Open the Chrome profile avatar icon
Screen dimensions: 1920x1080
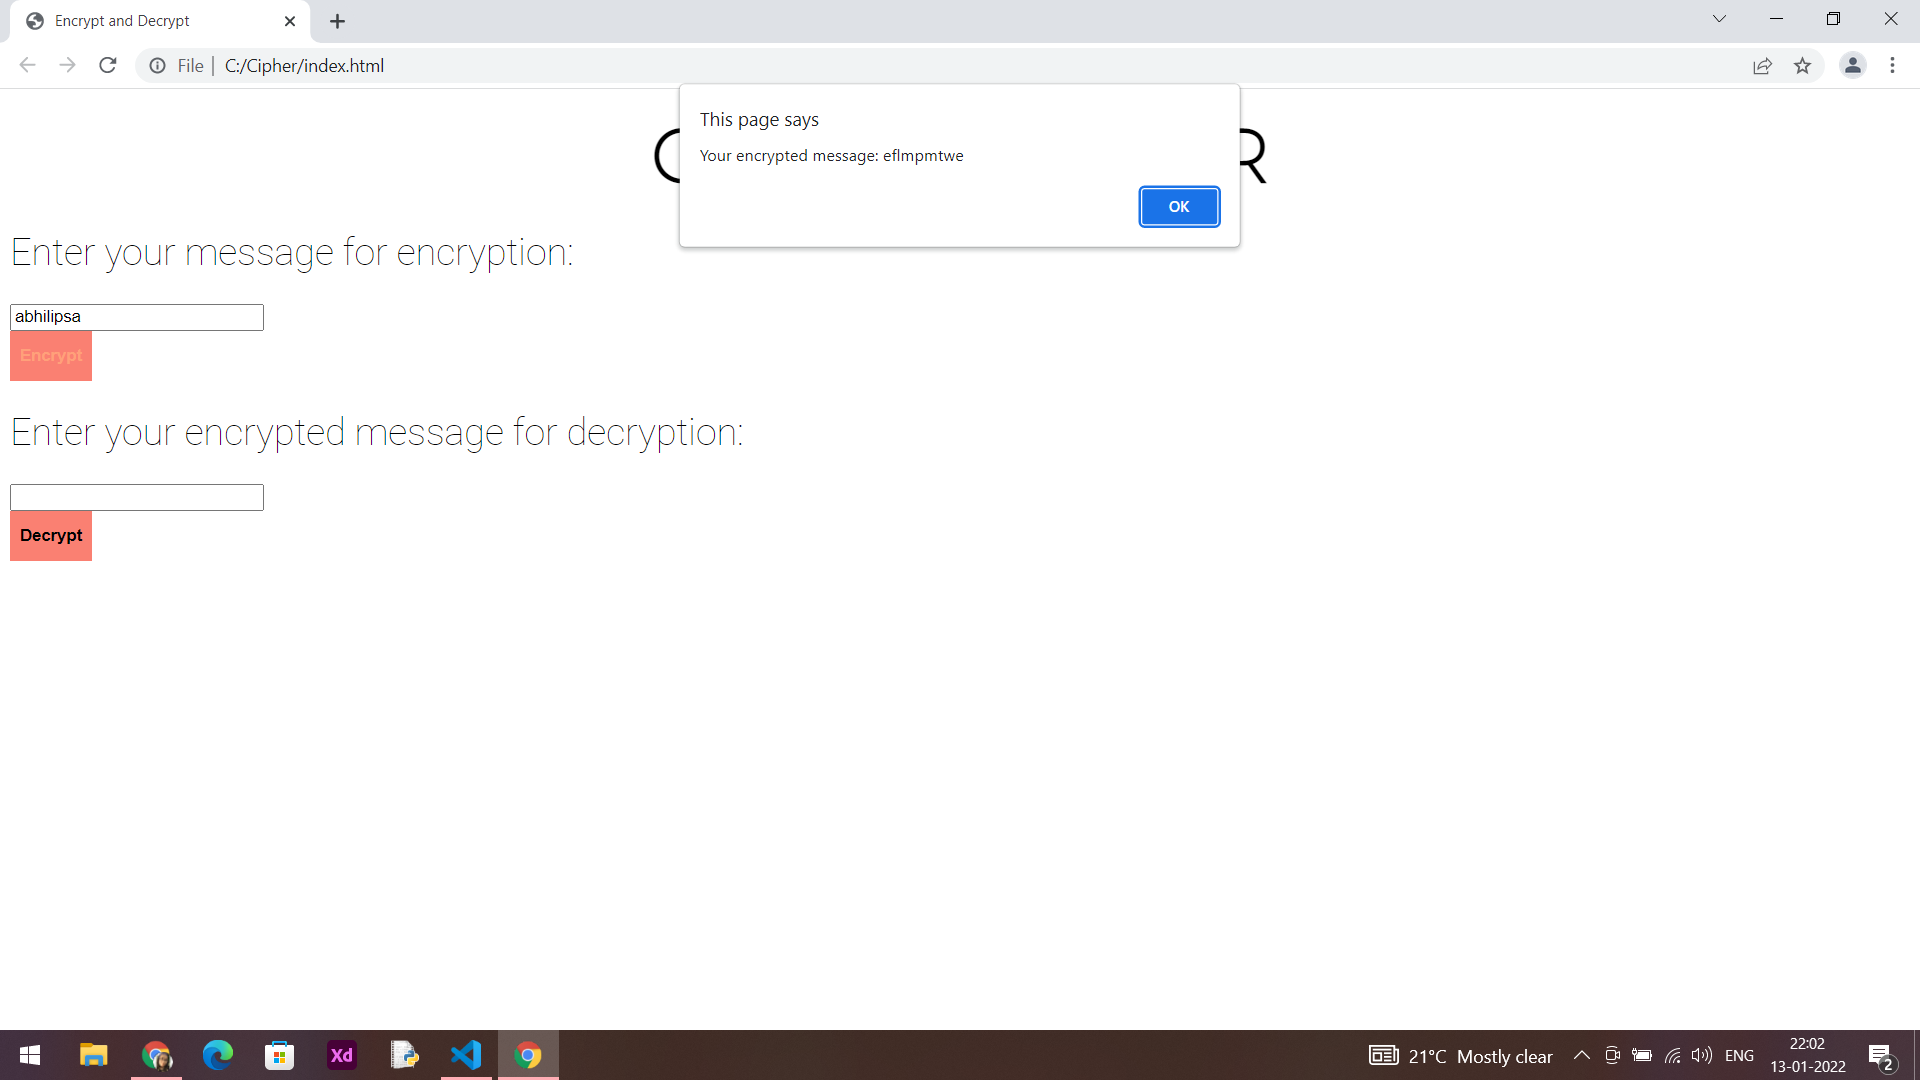(1852, 66)
